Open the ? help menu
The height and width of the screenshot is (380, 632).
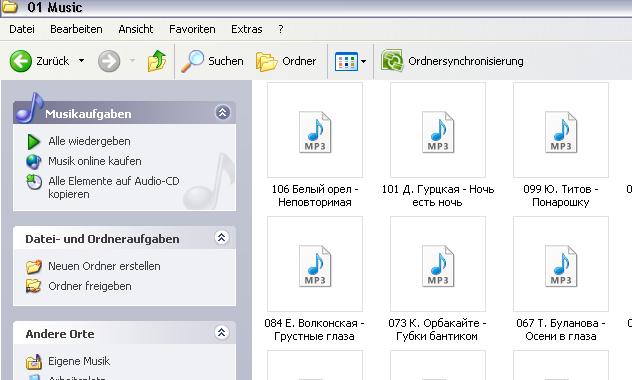(x=281, y=29)
